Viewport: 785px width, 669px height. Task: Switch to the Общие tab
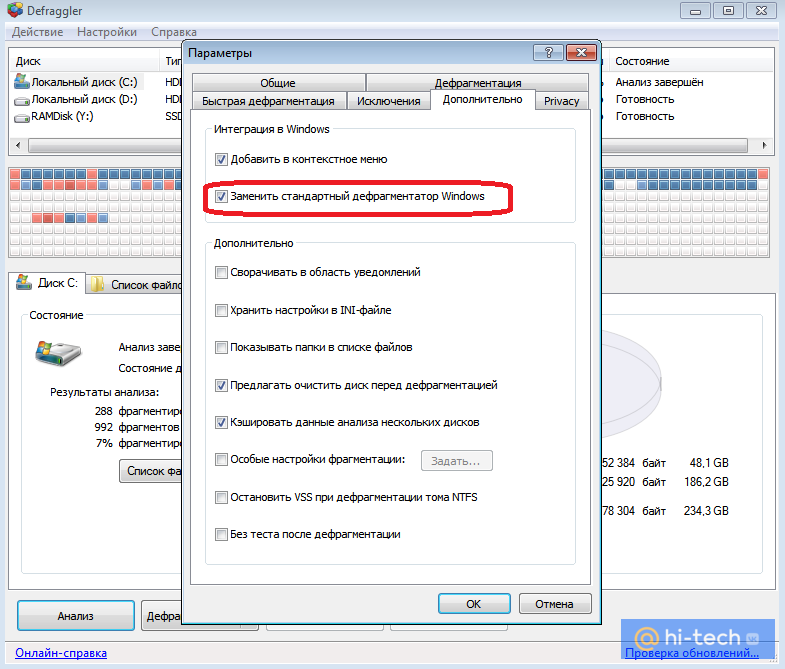[278, 83]
